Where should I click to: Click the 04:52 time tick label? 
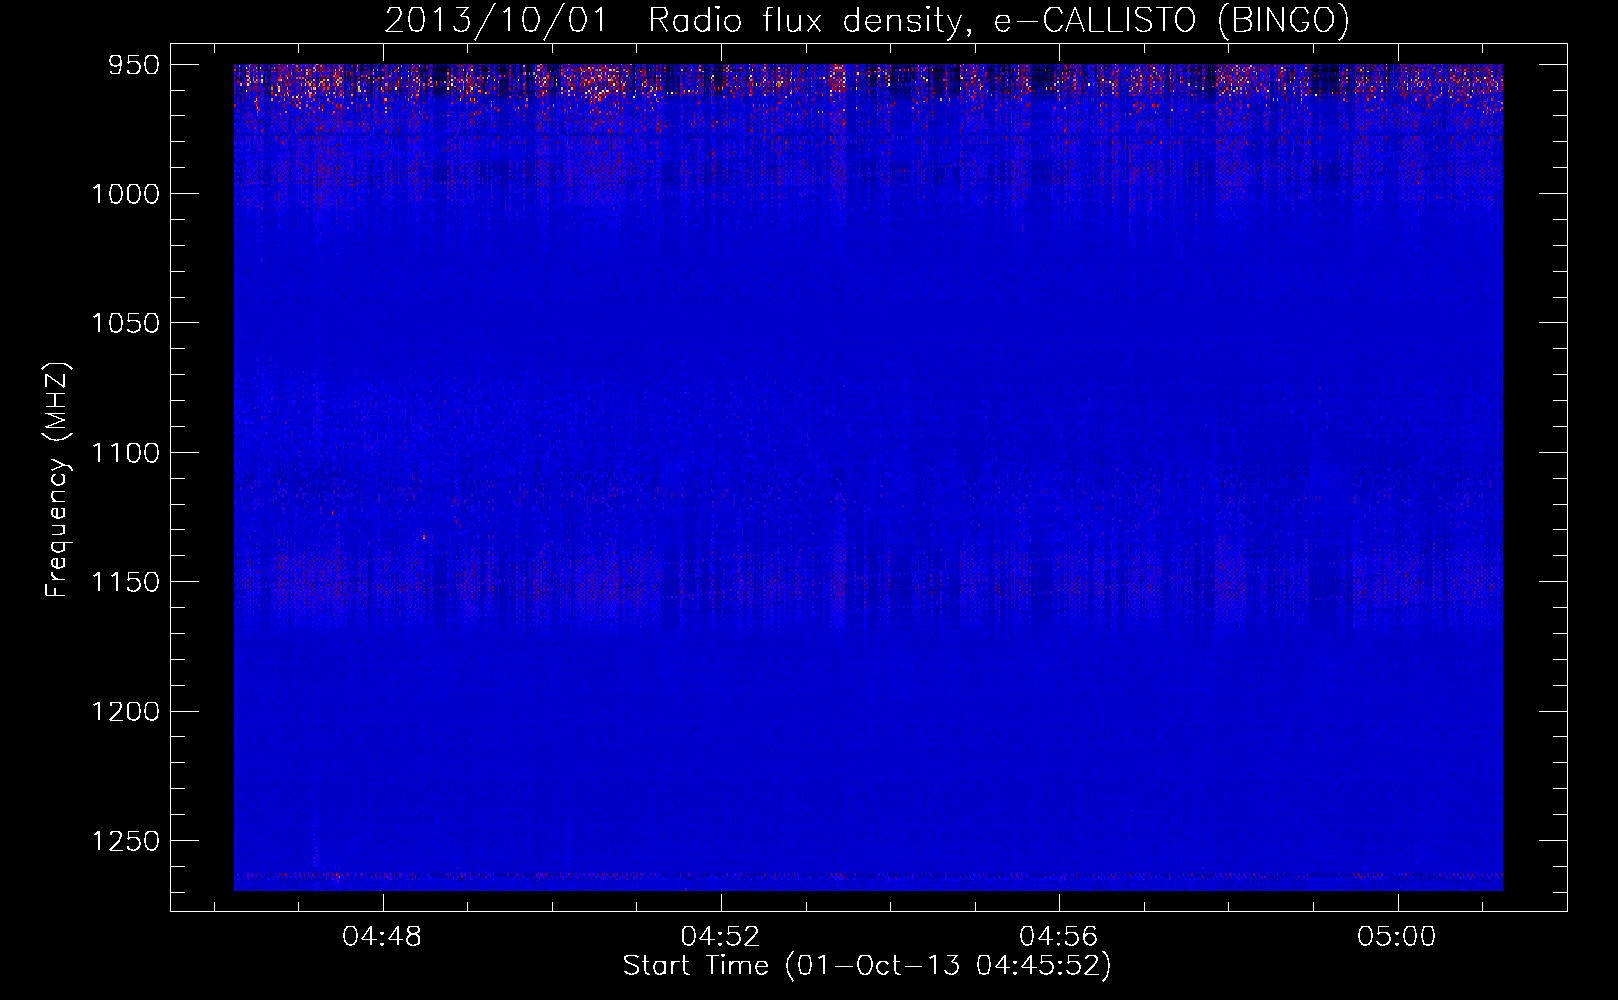tap(720, 937)
